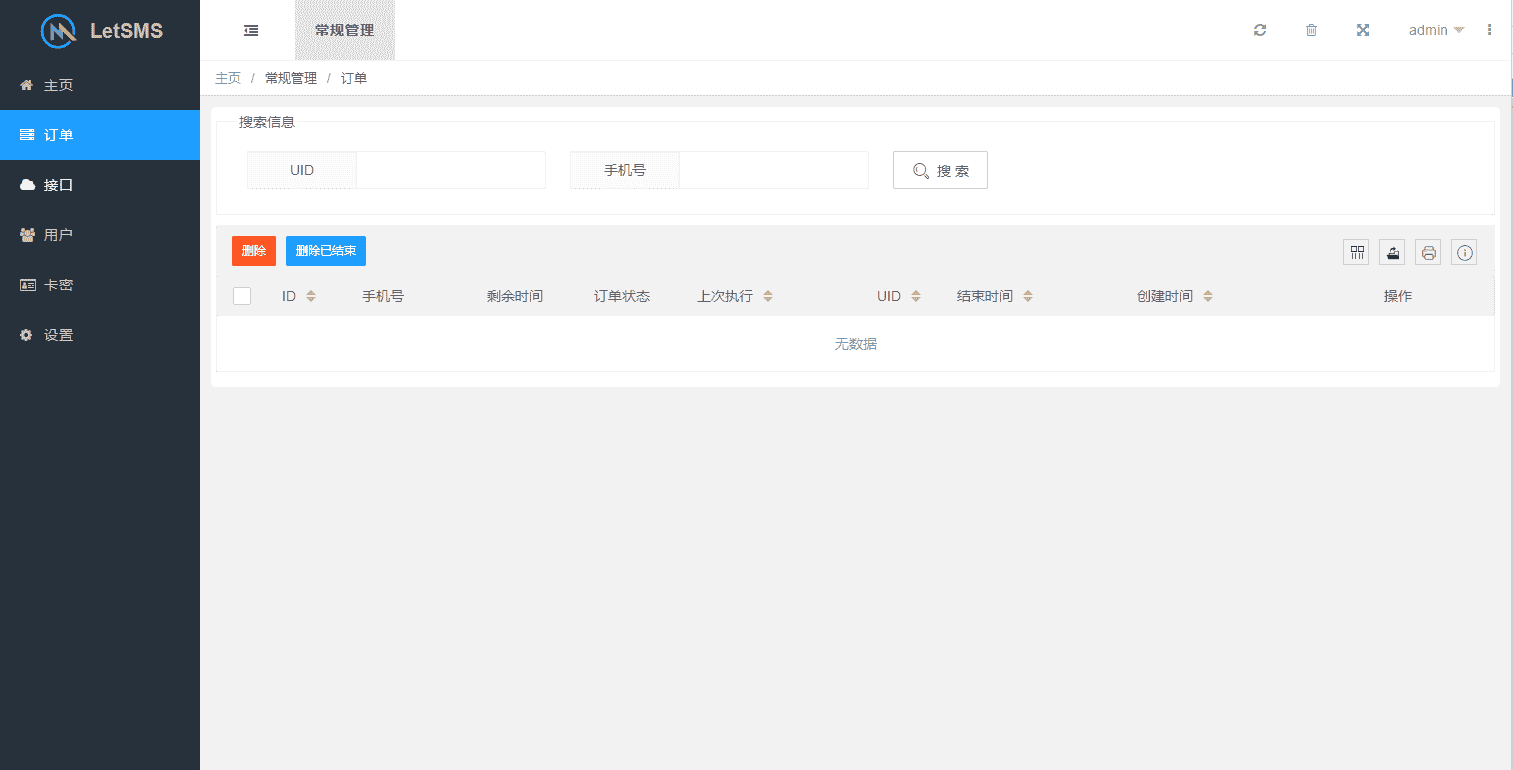Sort the table by ID column

310,296
